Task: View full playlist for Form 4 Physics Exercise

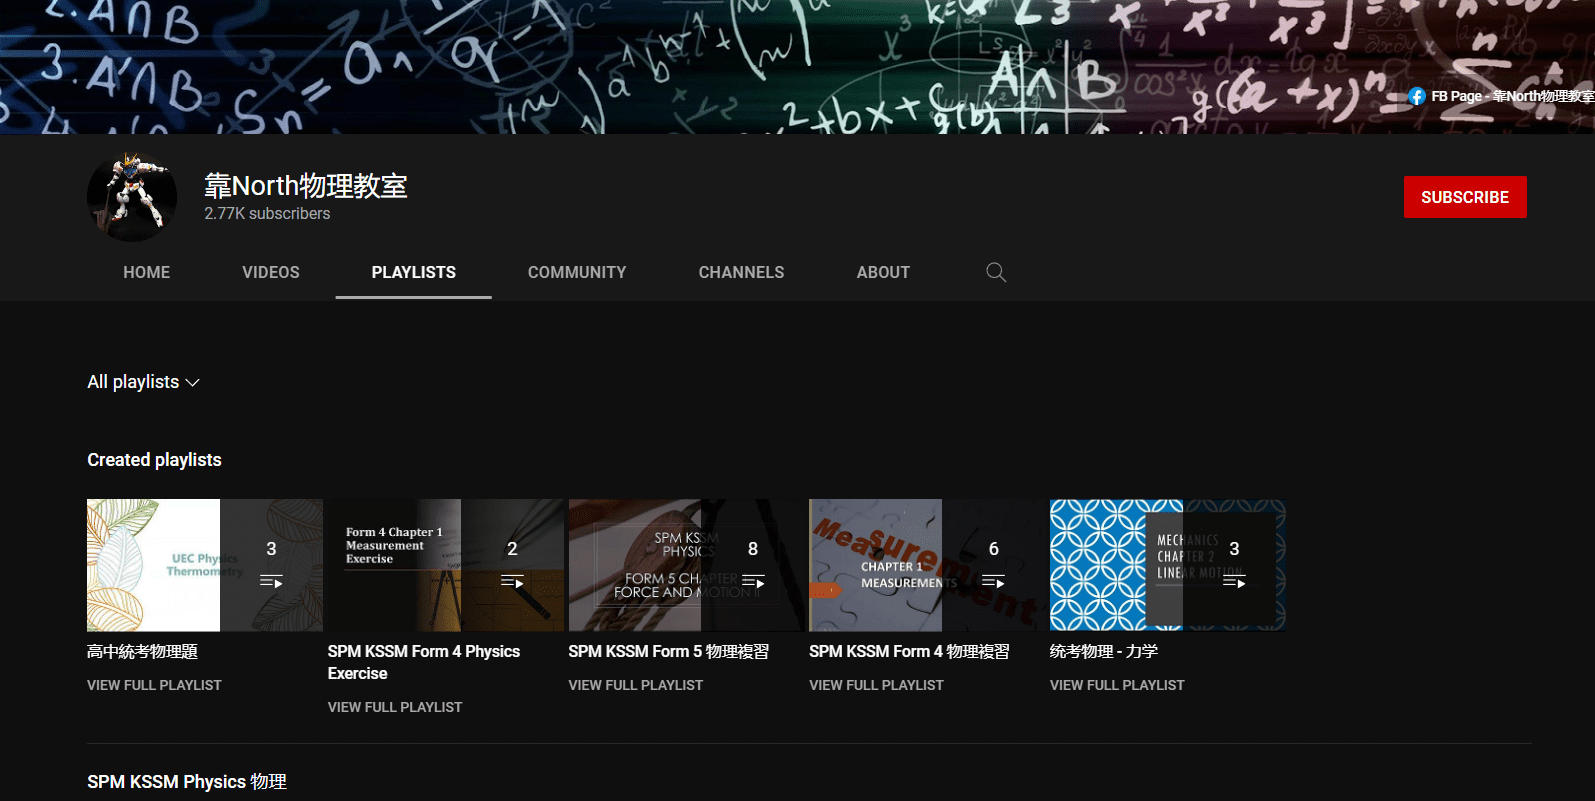Action: click(395, 707)
